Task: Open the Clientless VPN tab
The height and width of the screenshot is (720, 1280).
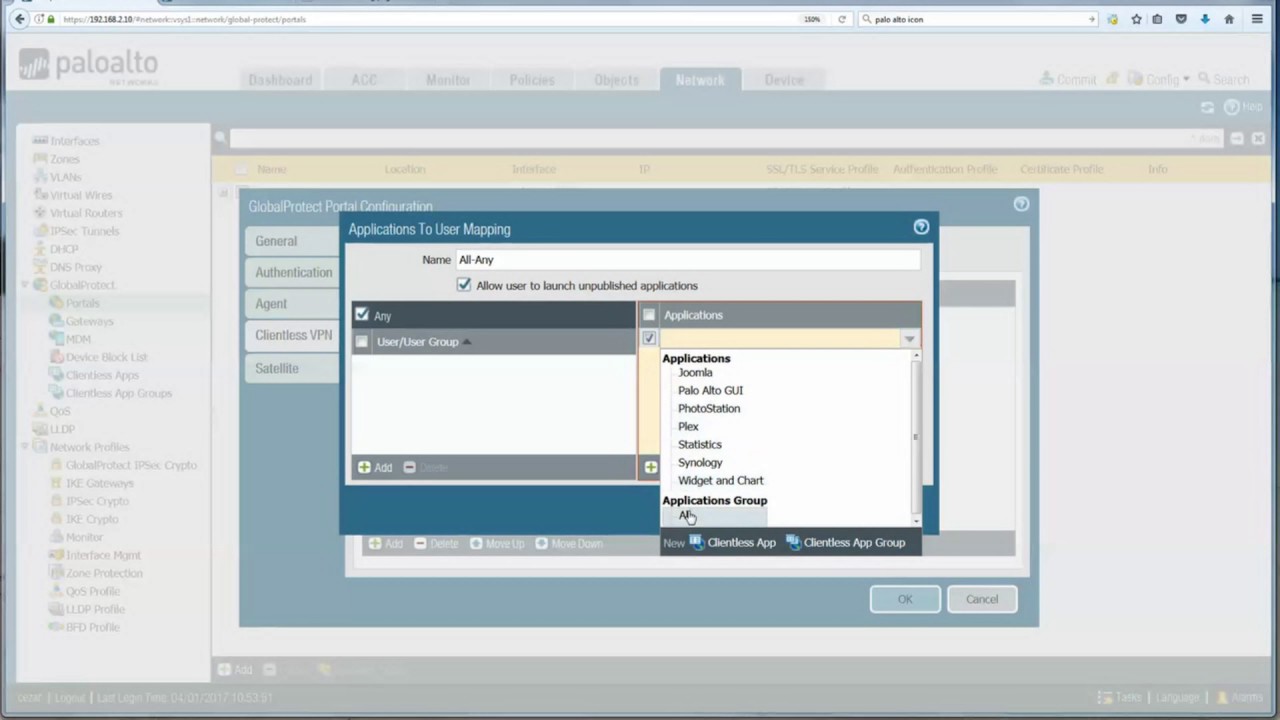Action: [293, 335]
